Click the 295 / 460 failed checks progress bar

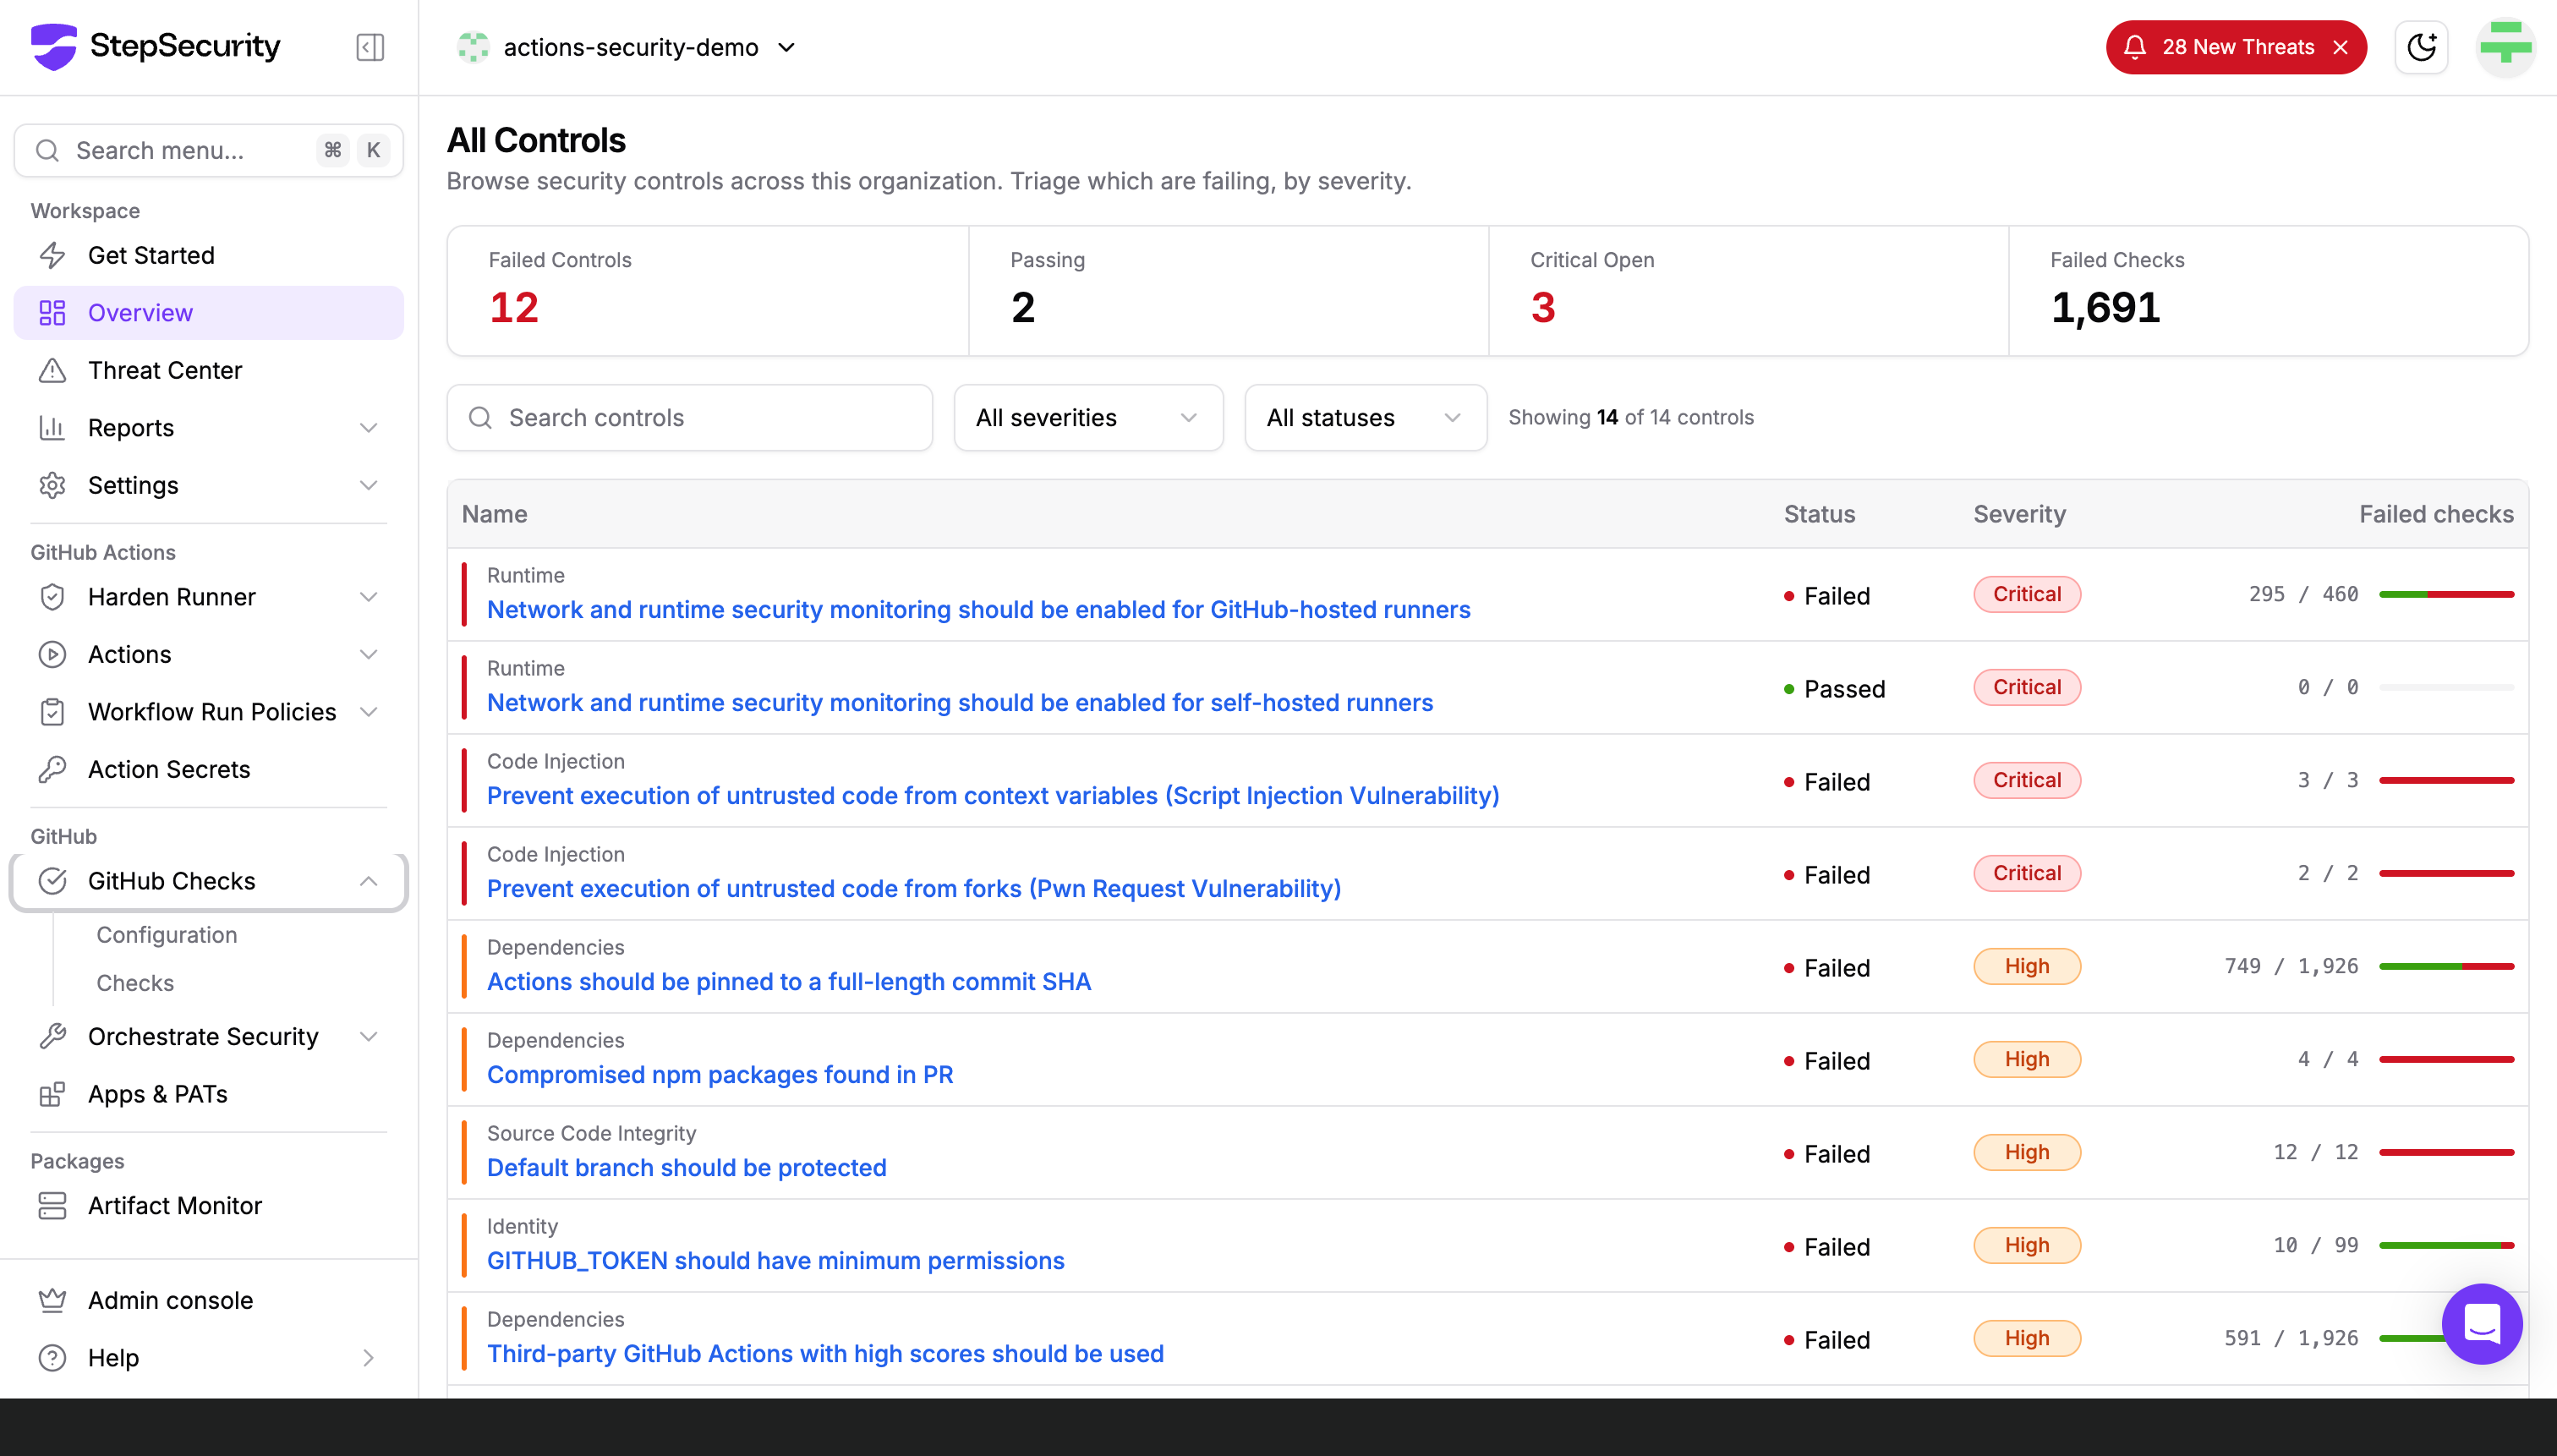2446,595
